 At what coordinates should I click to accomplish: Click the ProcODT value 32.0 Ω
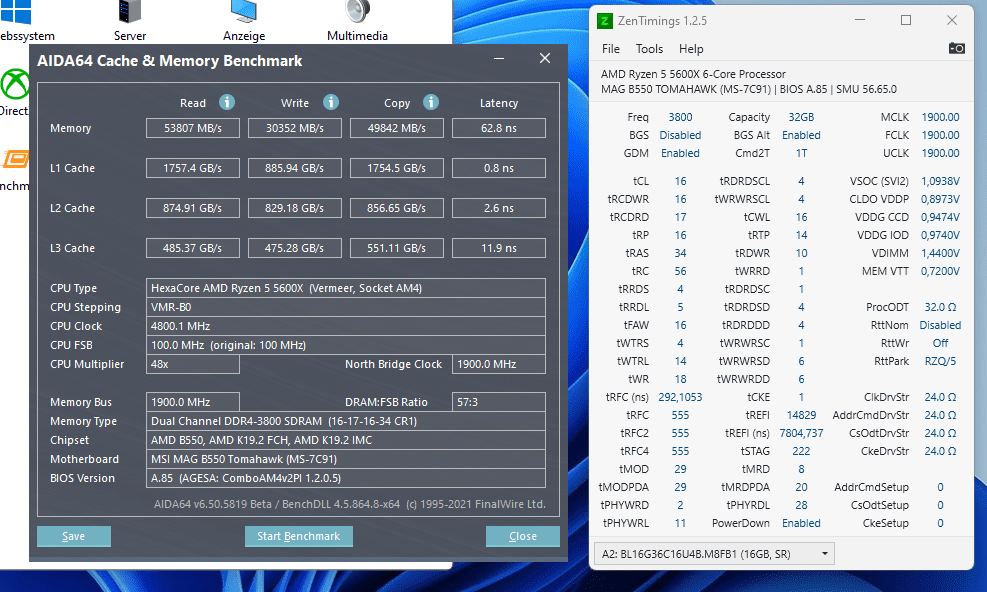(940, 307)
